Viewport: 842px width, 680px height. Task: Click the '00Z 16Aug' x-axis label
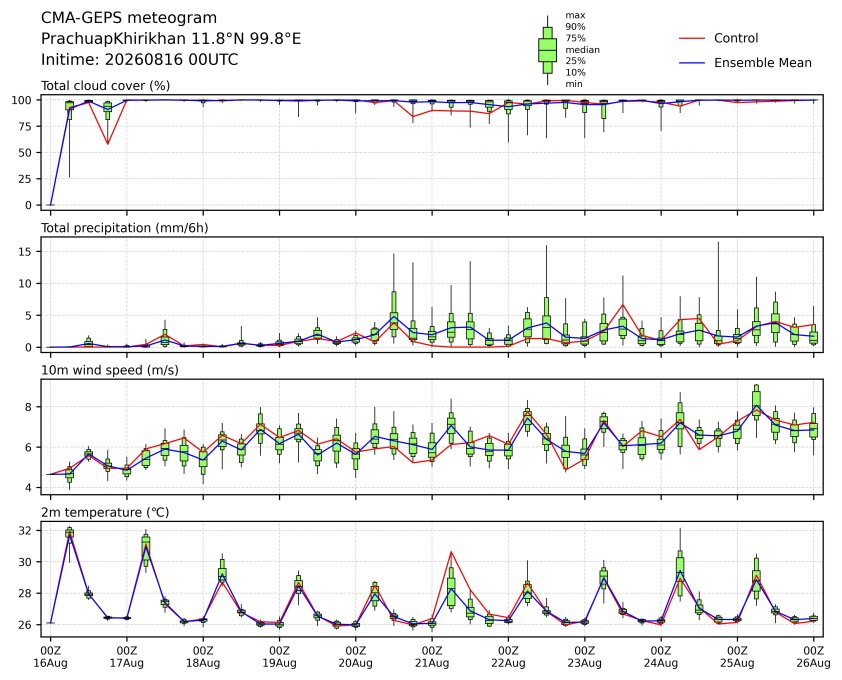click(x=50, y=657)
